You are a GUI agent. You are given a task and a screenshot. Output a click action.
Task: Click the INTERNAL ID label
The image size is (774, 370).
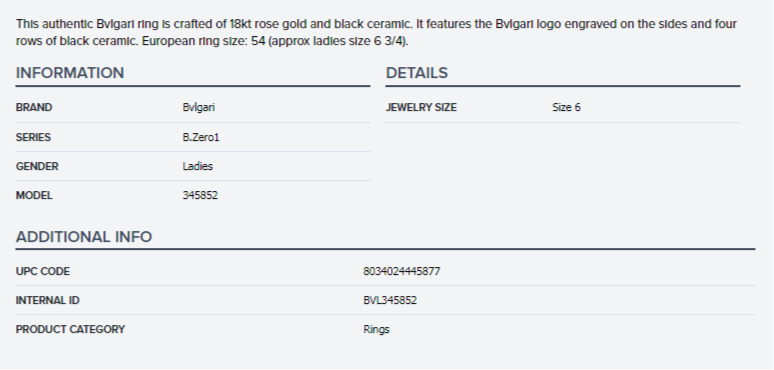(x=47, y=300)
